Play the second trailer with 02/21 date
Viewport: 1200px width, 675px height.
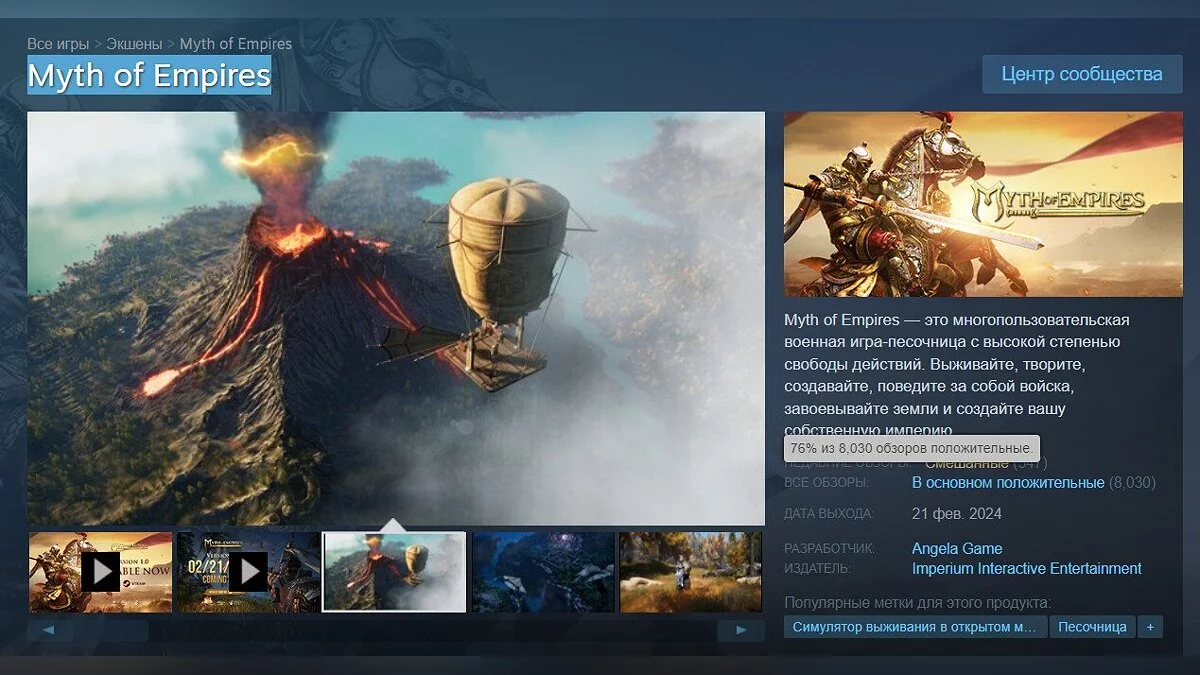tap(248, 572)
